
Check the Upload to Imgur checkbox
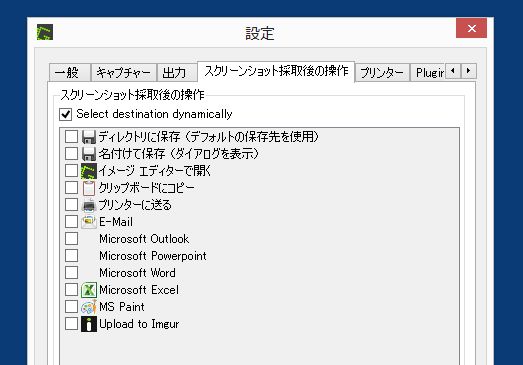(x=71, y=323)
